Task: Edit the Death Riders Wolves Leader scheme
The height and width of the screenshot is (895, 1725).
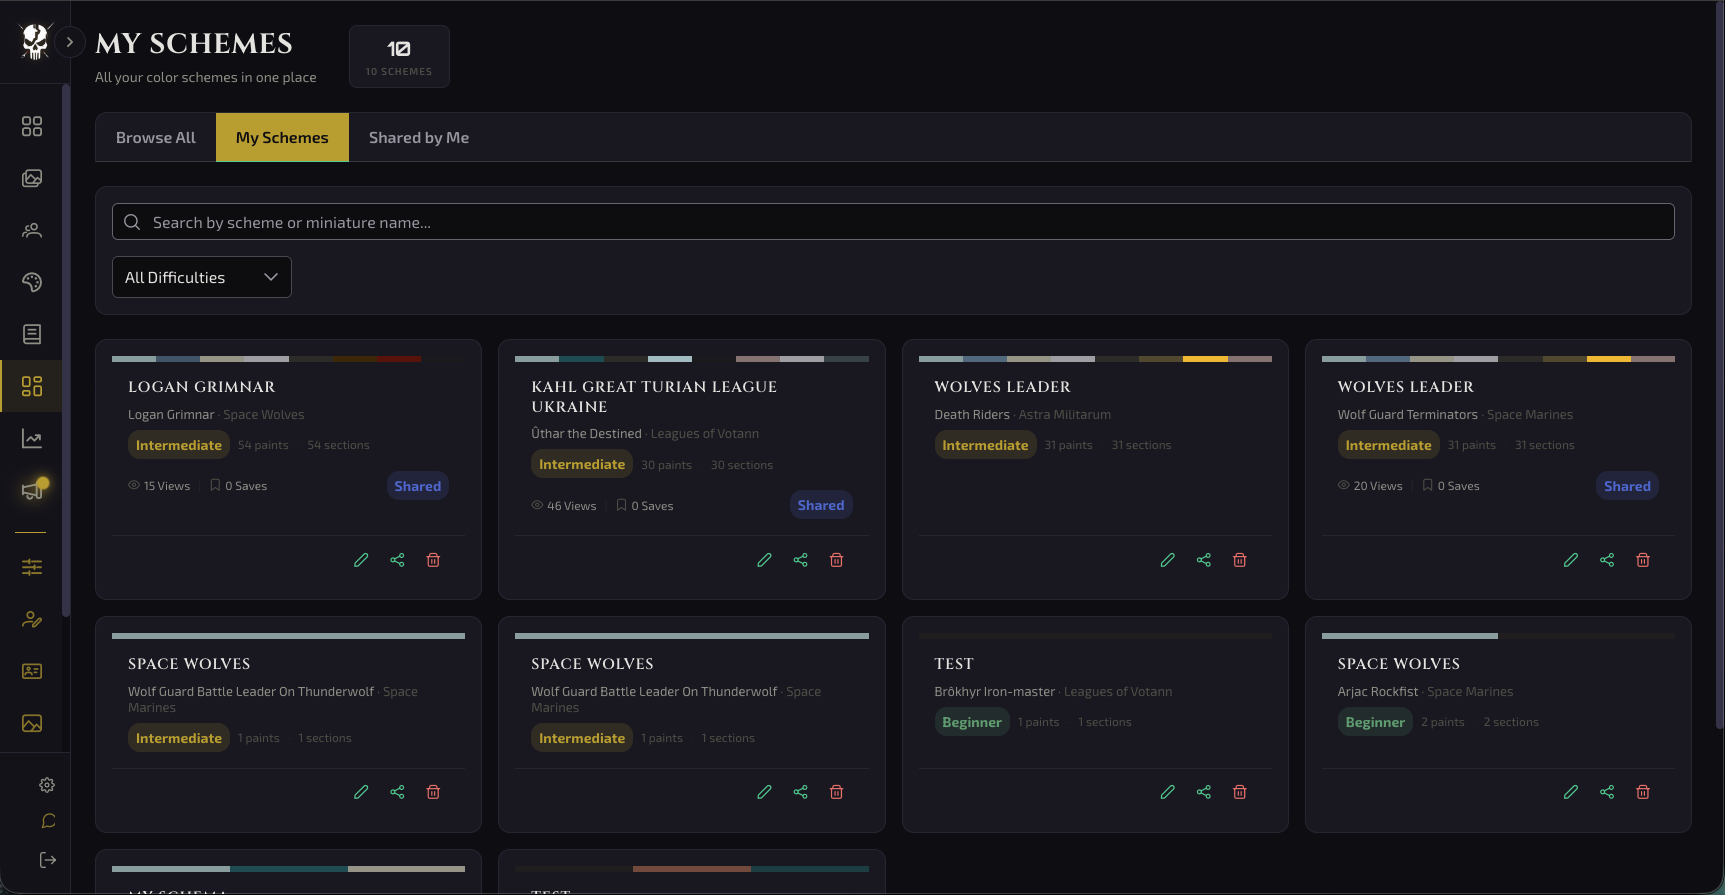Action: tap(1167, 560)
